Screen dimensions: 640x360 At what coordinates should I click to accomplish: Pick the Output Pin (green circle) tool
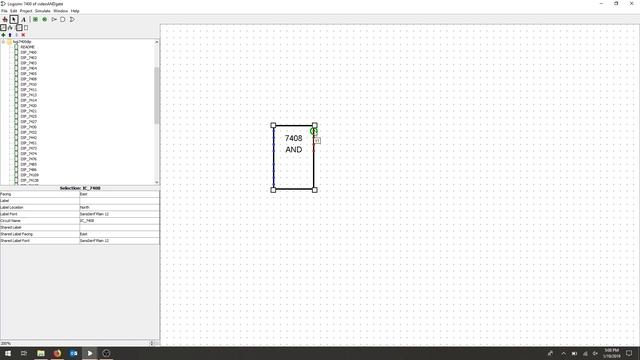pyautogui.click(x=44, y=19)
